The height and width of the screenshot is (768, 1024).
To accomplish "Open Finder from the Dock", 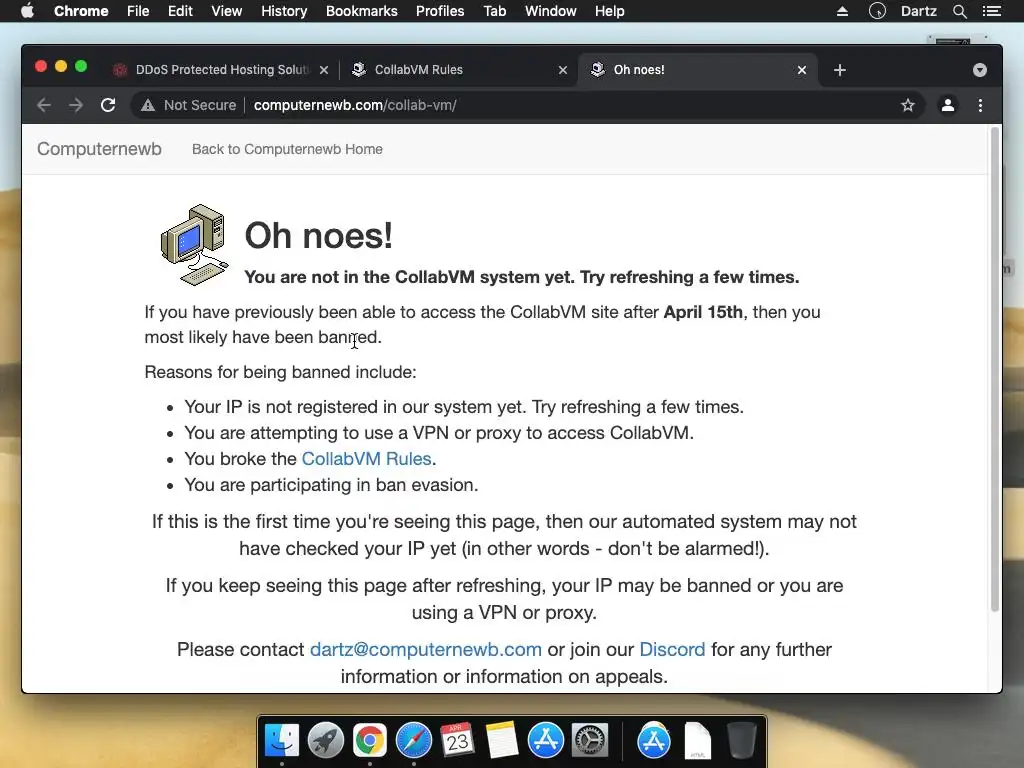I will (282, 741).
